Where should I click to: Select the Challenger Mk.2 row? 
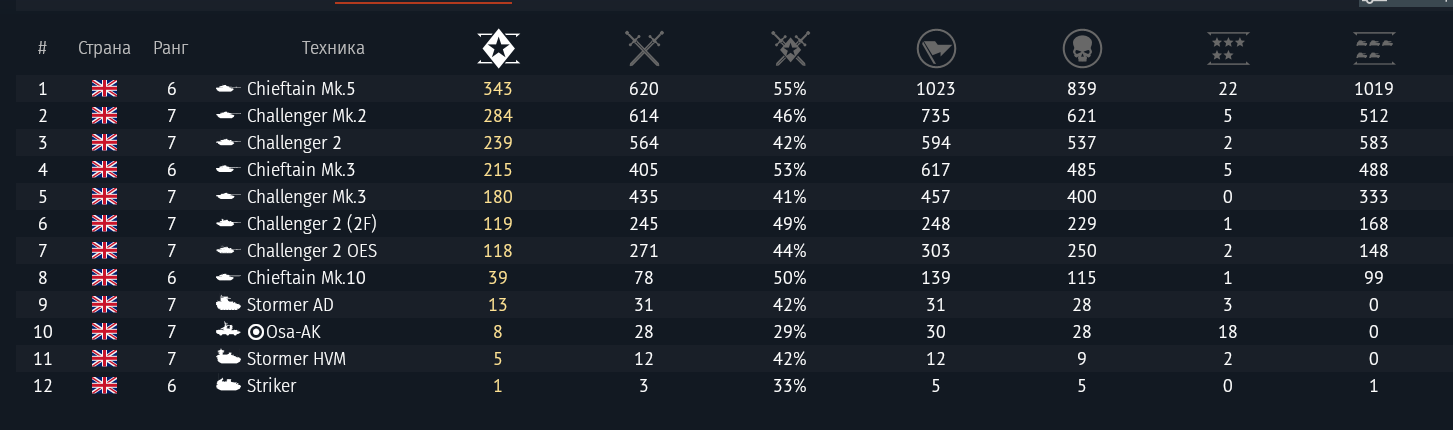(x=306, y=116)
